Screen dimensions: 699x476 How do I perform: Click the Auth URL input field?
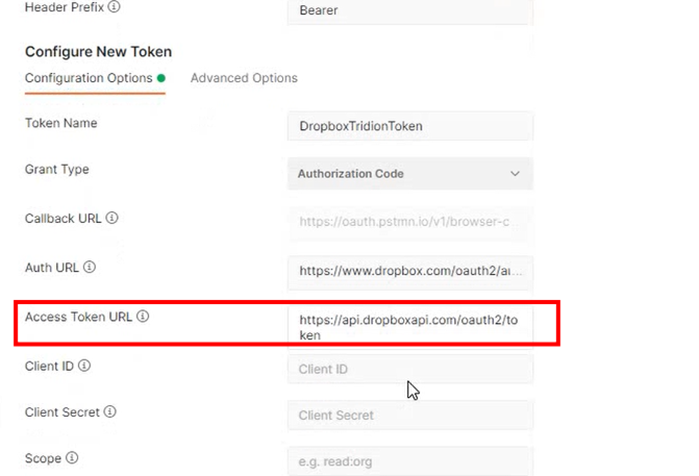[410, 271]
